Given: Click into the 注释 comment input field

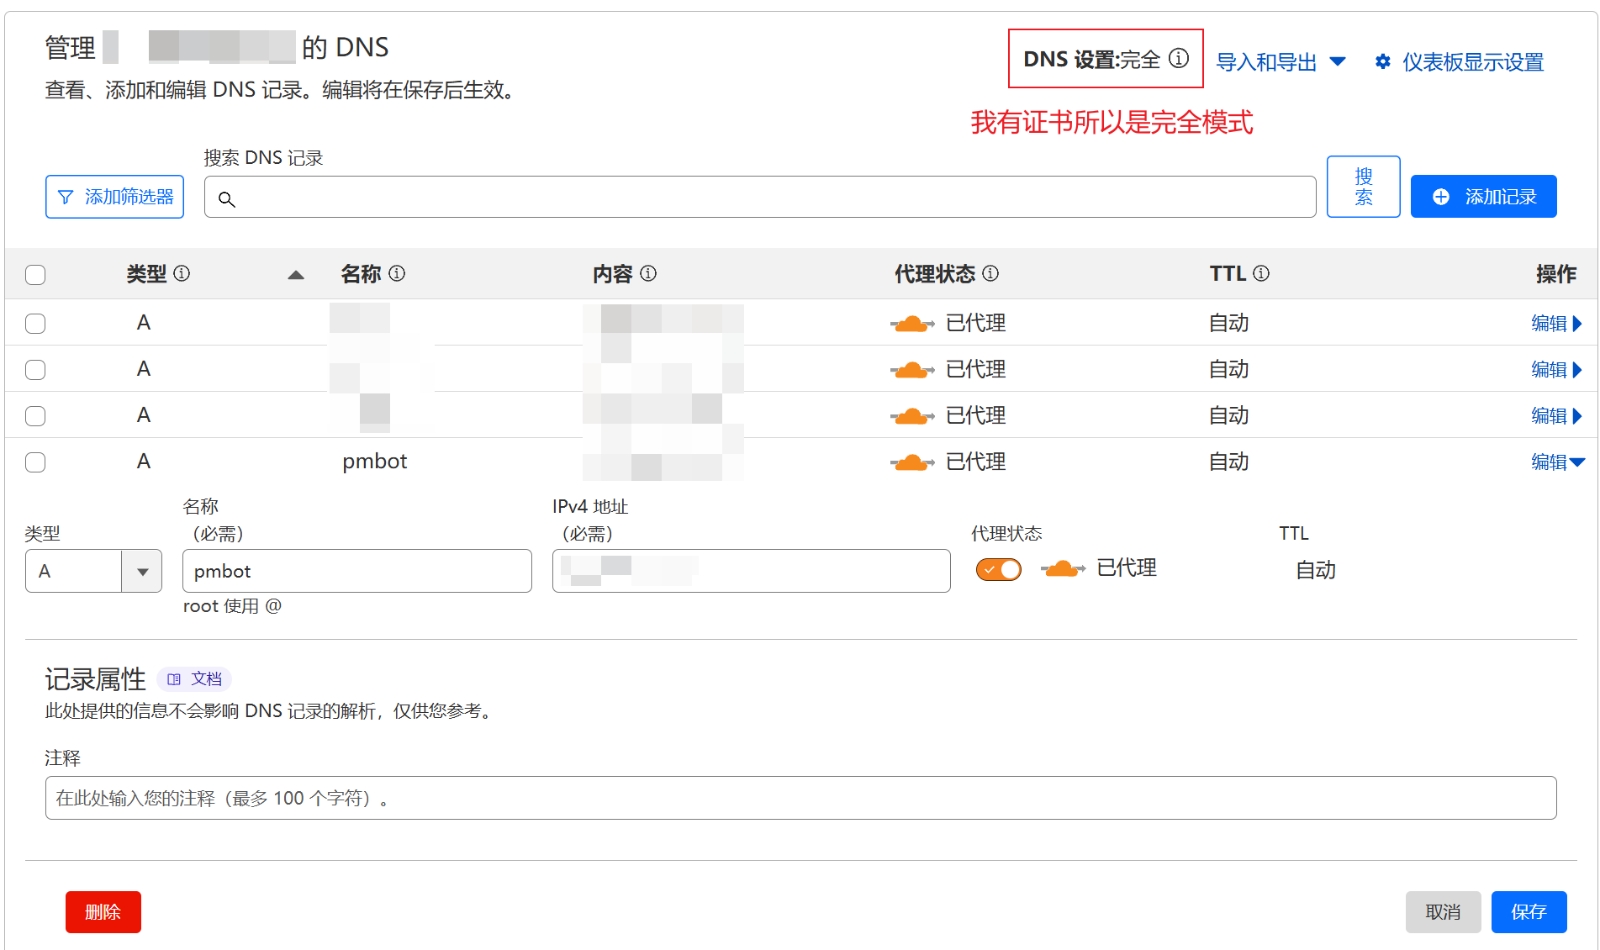Looking at the screenshot, I should [800, 798].
